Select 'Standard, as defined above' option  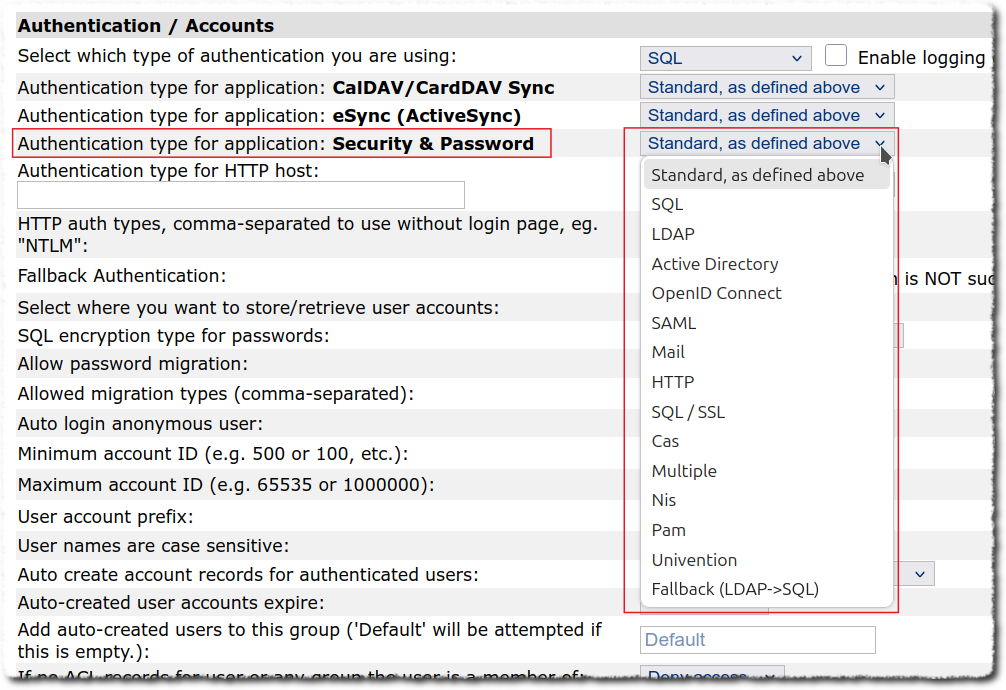757,175
